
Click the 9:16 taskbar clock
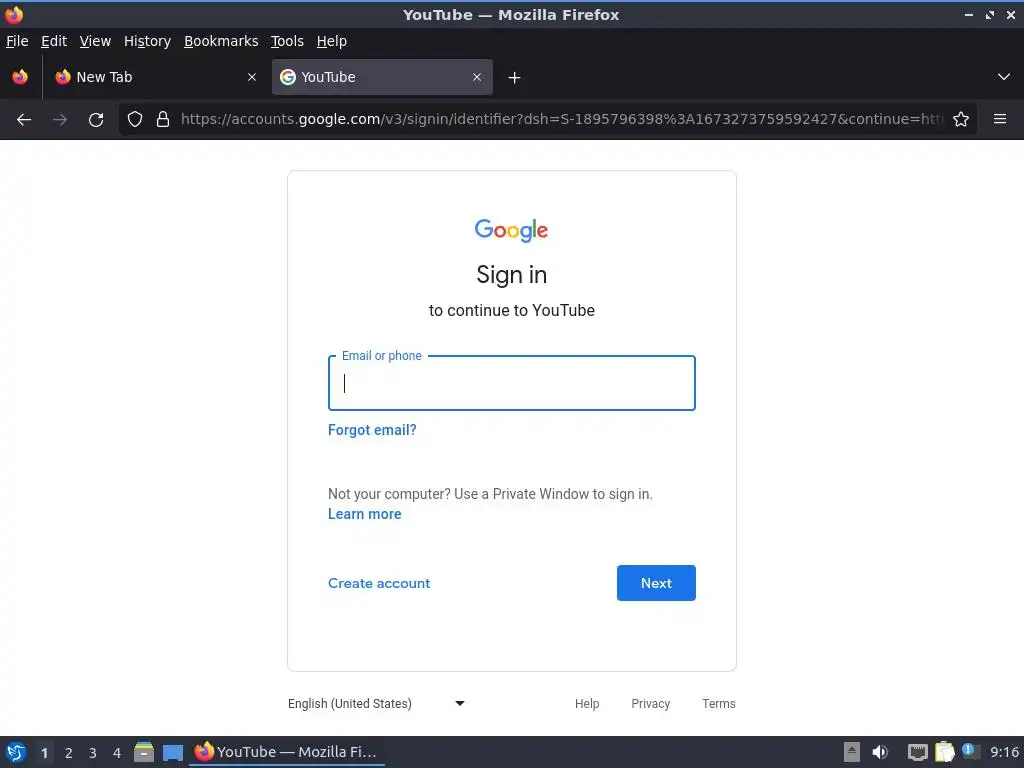(x=1004, y=752)
